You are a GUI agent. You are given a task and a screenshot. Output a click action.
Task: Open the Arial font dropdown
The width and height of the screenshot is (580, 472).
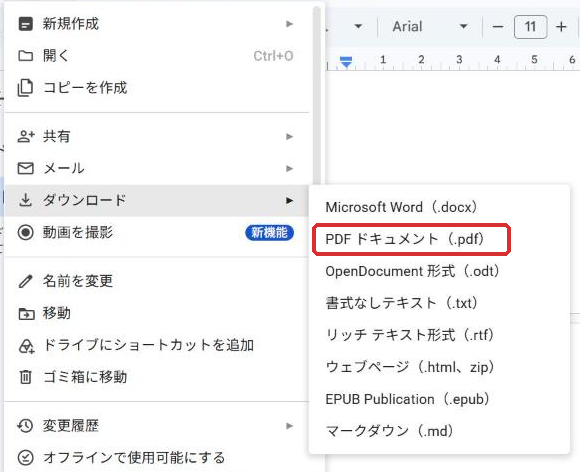pyautogui.click(x=430, y=27)
